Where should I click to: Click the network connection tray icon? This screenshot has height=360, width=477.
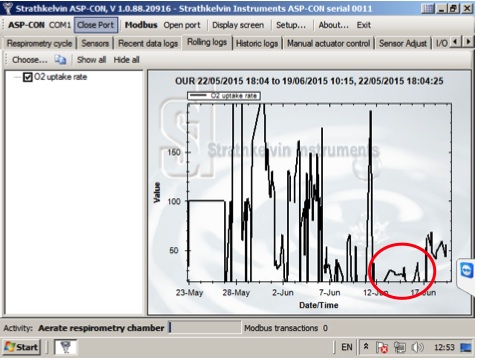pyautogui.click(x=400, y=347)
